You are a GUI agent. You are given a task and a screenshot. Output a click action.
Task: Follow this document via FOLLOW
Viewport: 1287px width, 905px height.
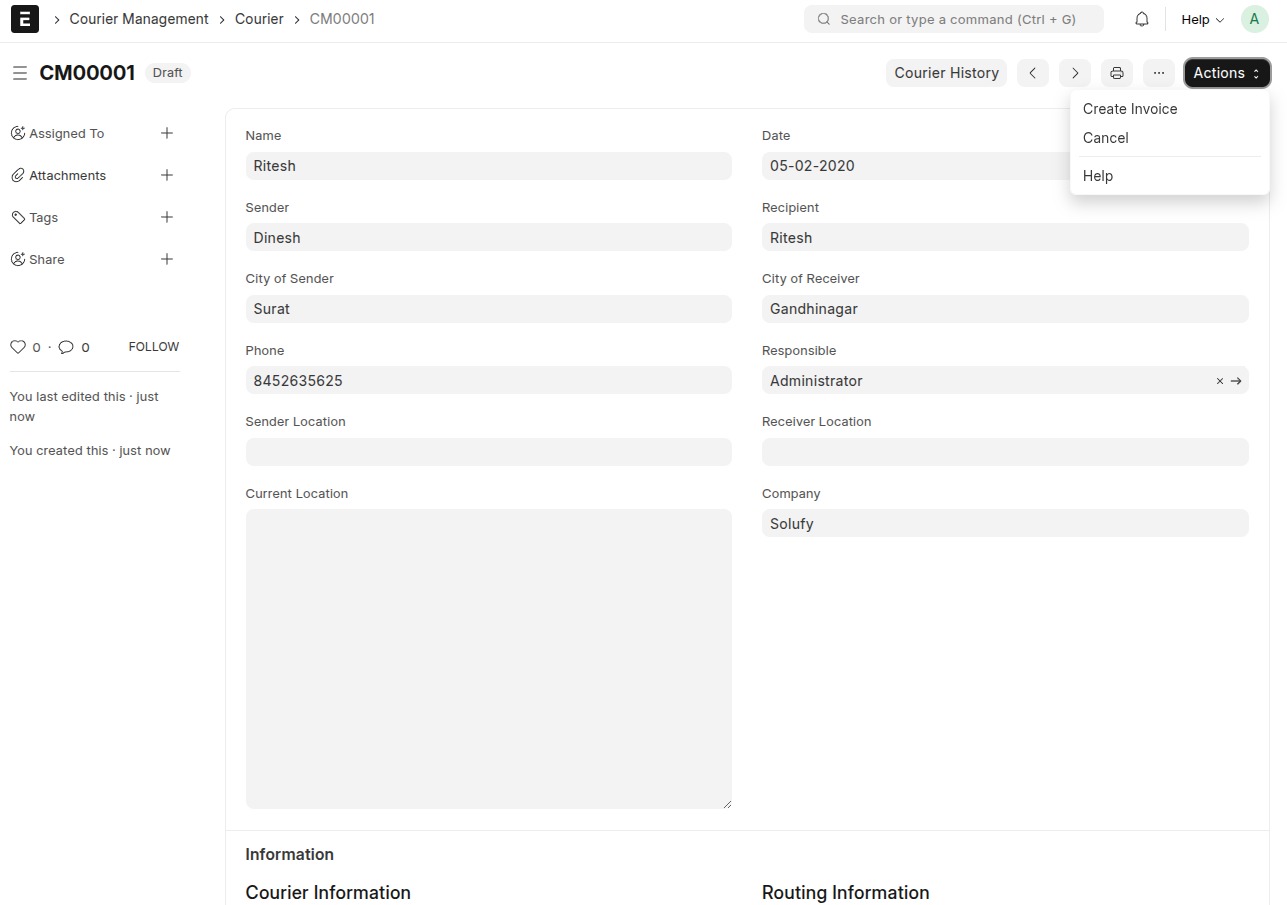pyautogui.click(x=154, y=347)
